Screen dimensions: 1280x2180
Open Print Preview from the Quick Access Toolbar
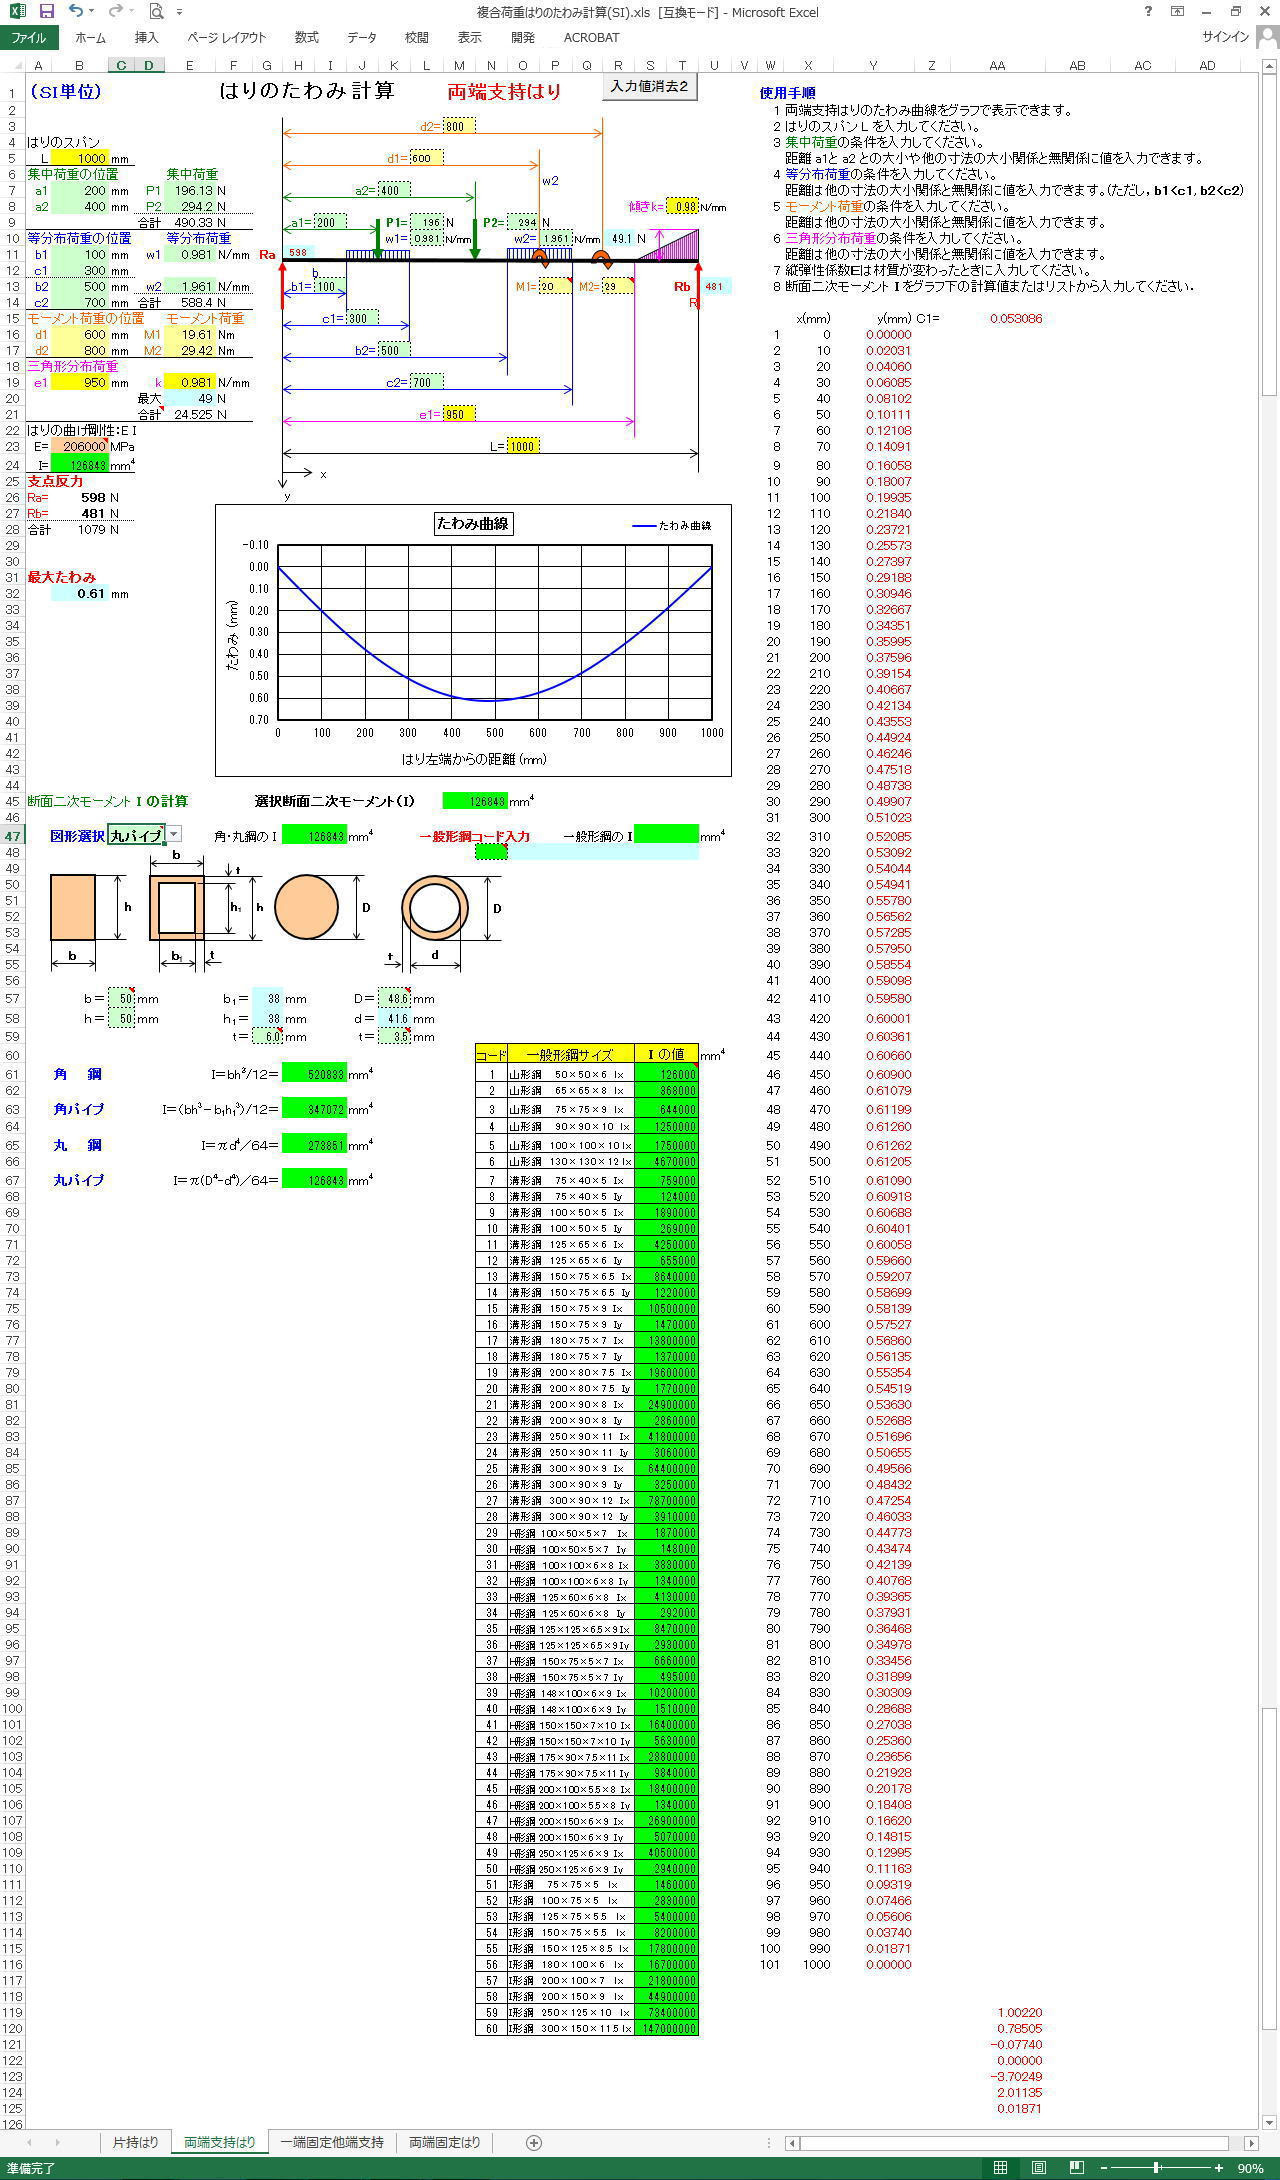tap(155, 11)
